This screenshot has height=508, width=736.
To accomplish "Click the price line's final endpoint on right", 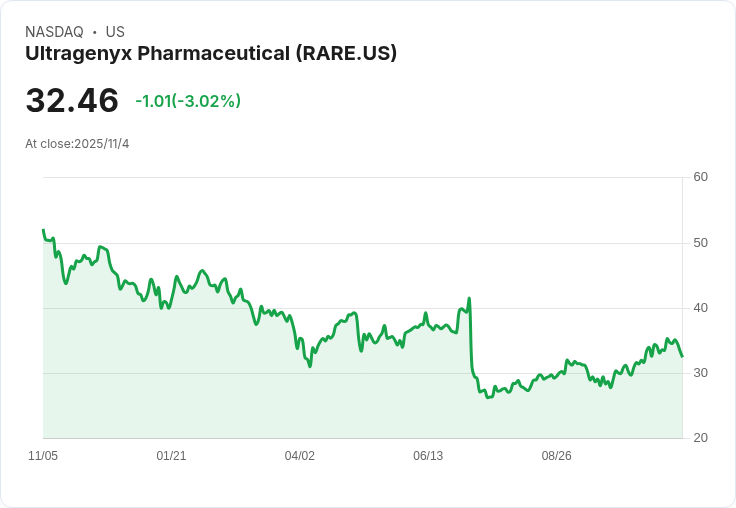I will coord(682,356).
